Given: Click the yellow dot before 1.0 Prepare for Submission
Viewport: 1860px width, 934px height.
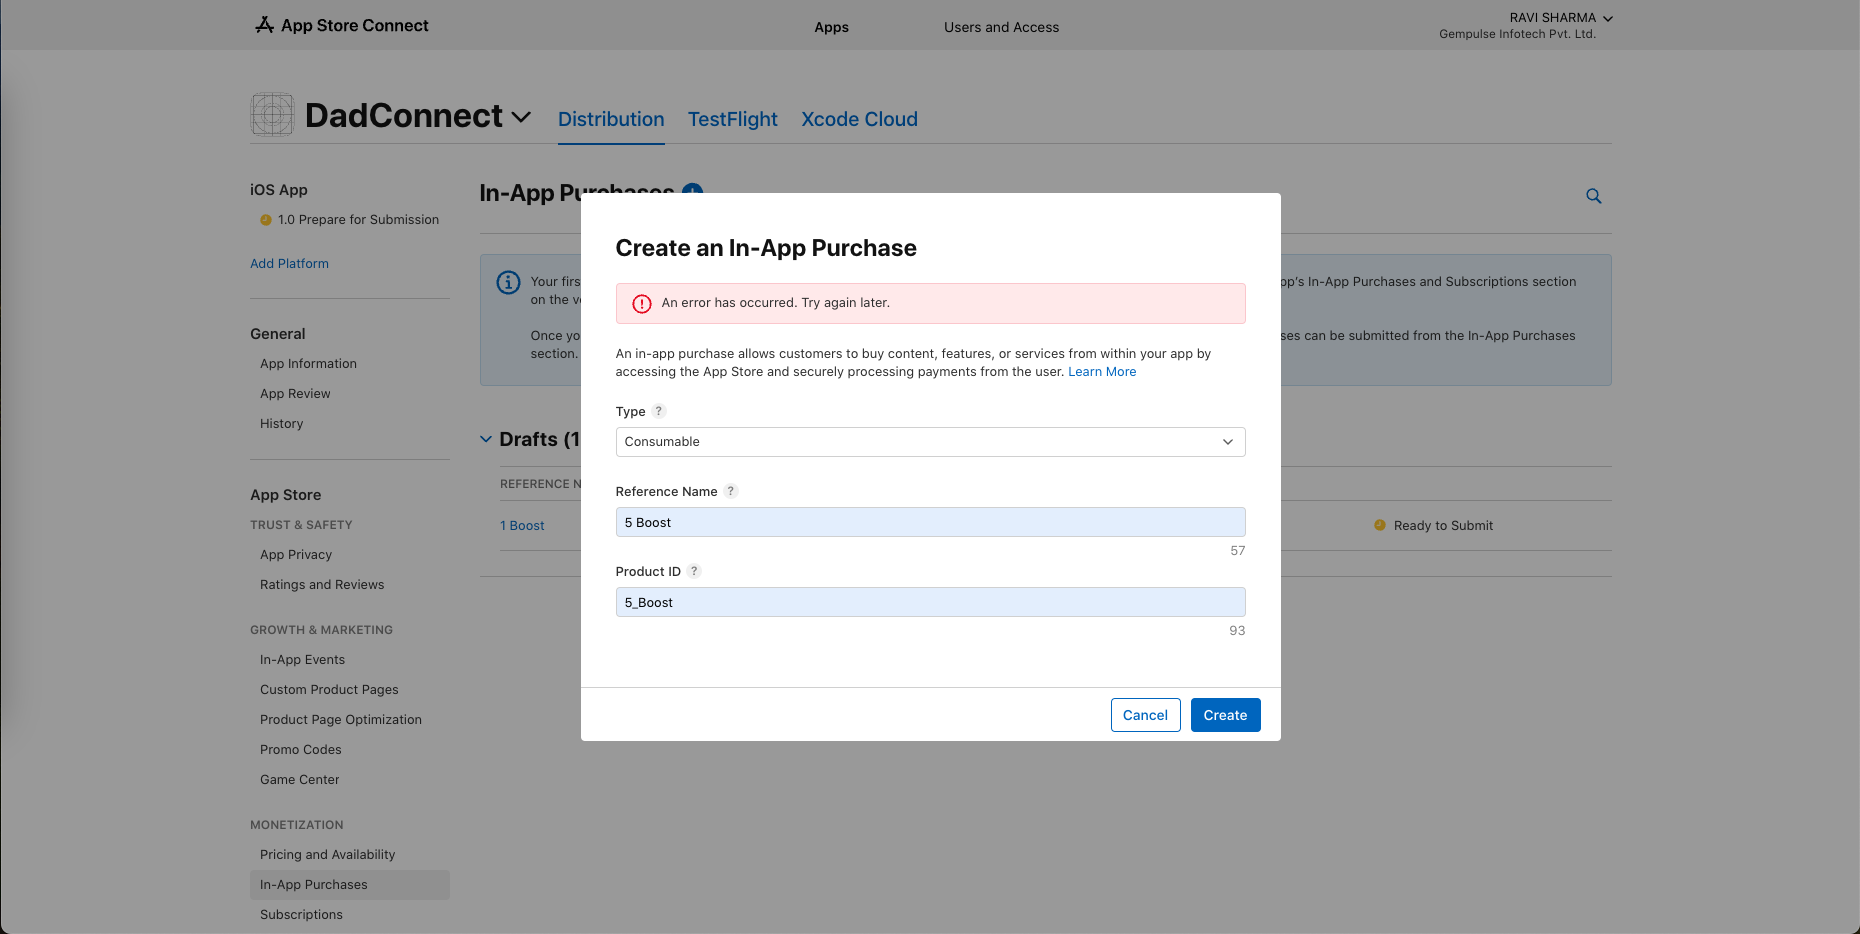Looking at the screenshot, I should 266,220.
